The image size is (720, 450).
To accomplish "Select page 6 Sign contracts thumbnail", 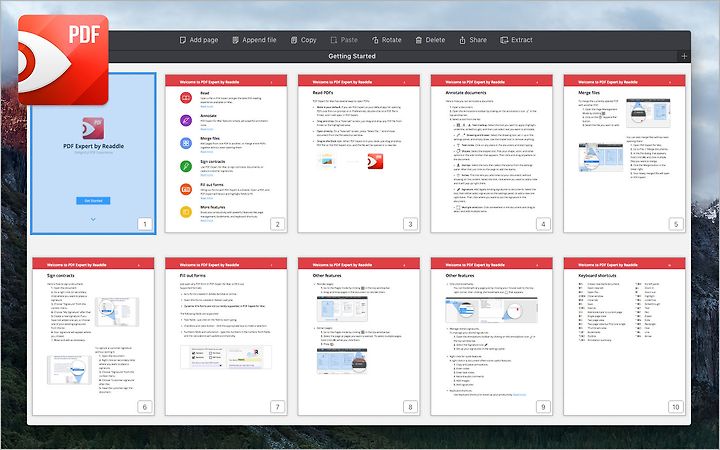I will (93, 336).
